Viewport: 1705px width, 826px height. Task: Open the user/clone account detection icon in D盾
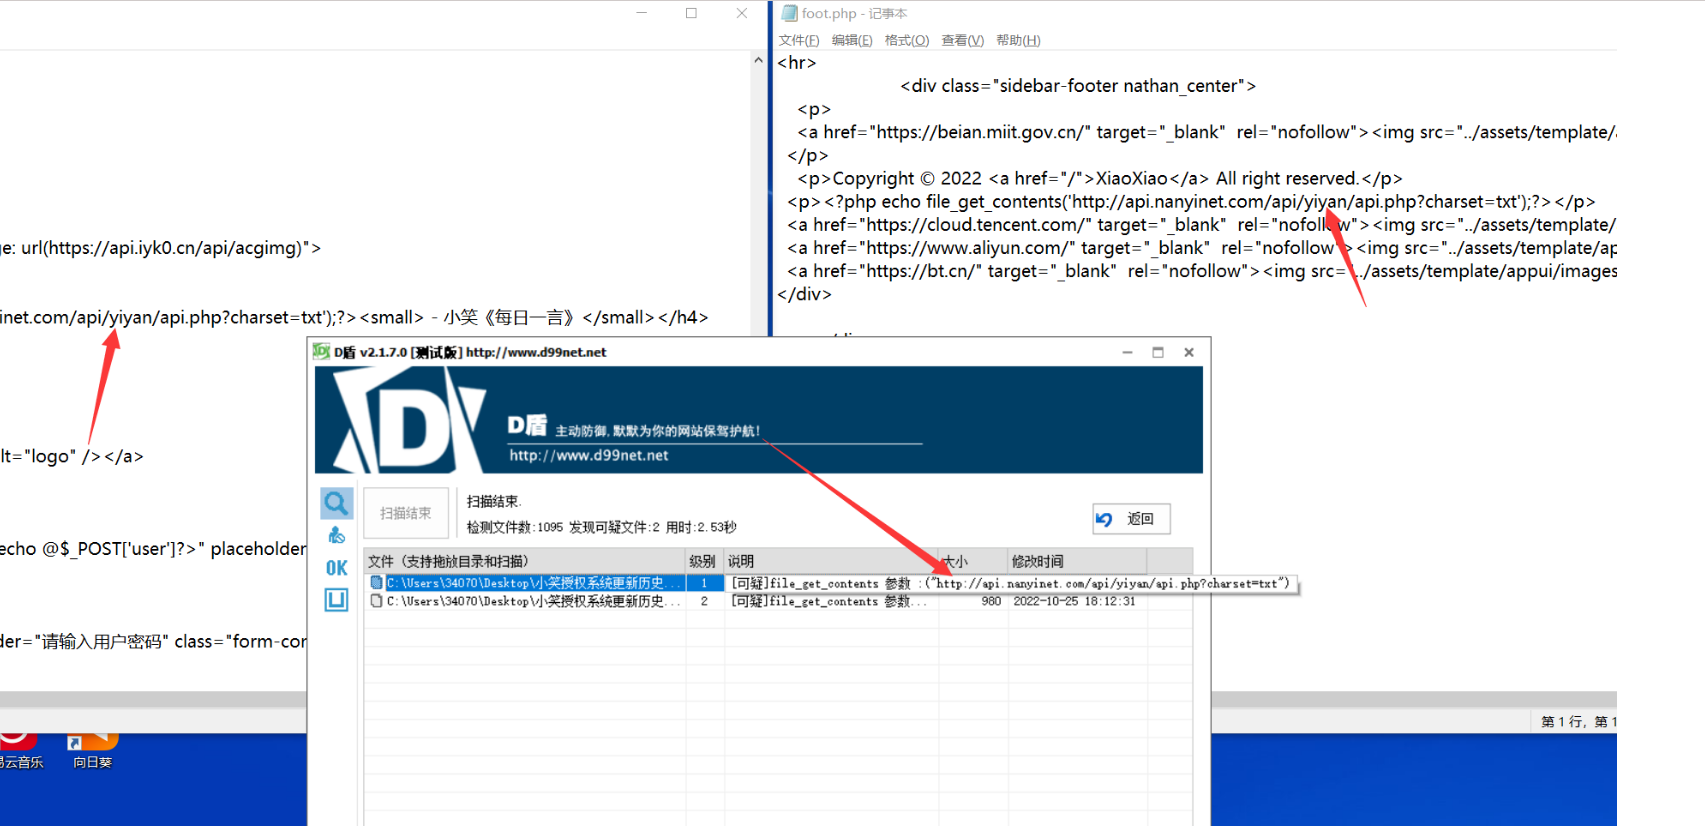(x=336, y=536)
